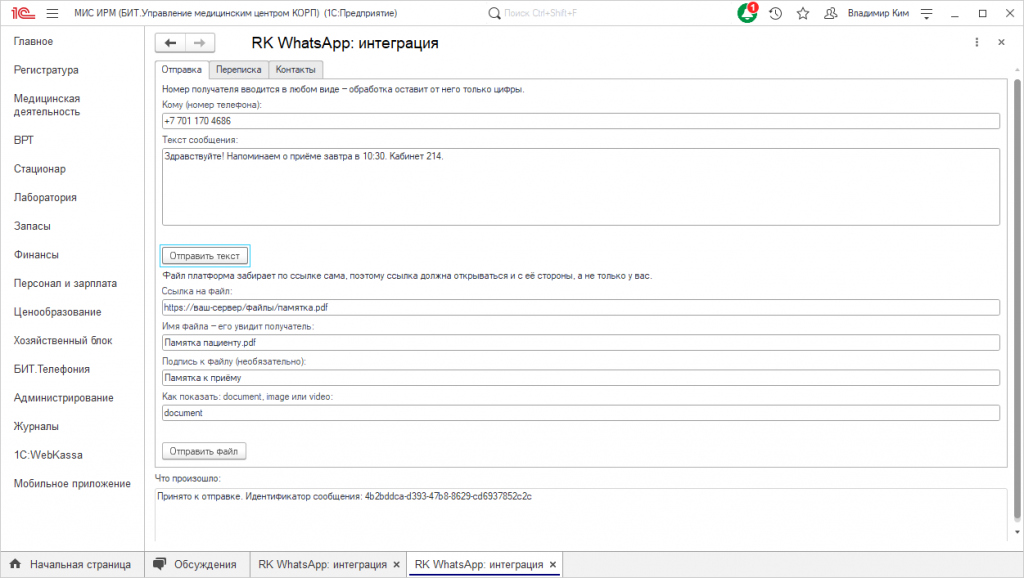Open Лаборатория section

pyautogui.click(x=45, y=198)
